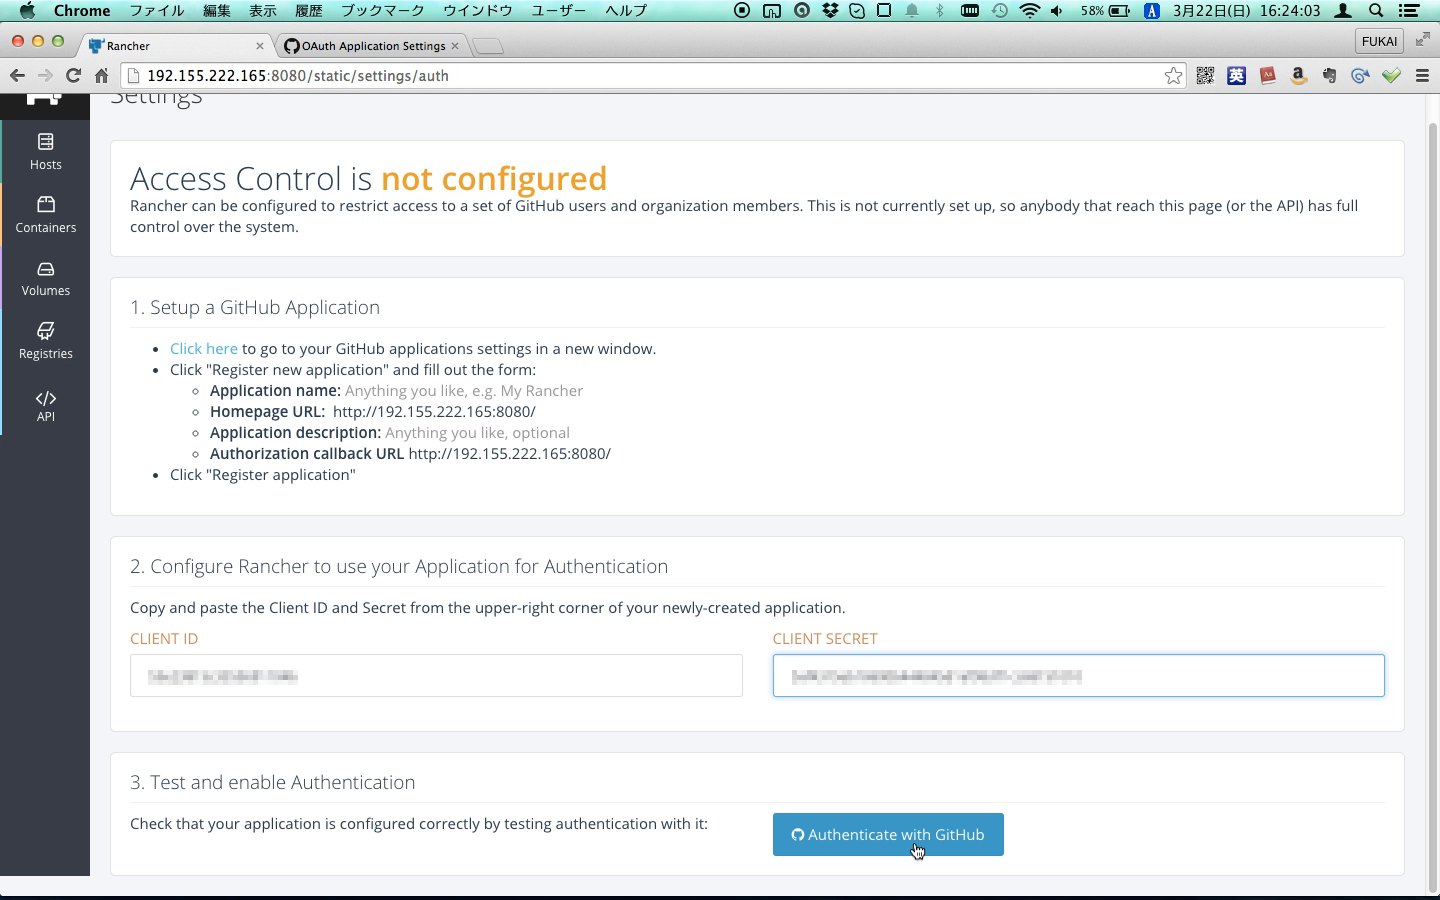Open volume control in menu bar
Image resolution: width=1440 pixels, height=900 pixels.
point(1057,11)
